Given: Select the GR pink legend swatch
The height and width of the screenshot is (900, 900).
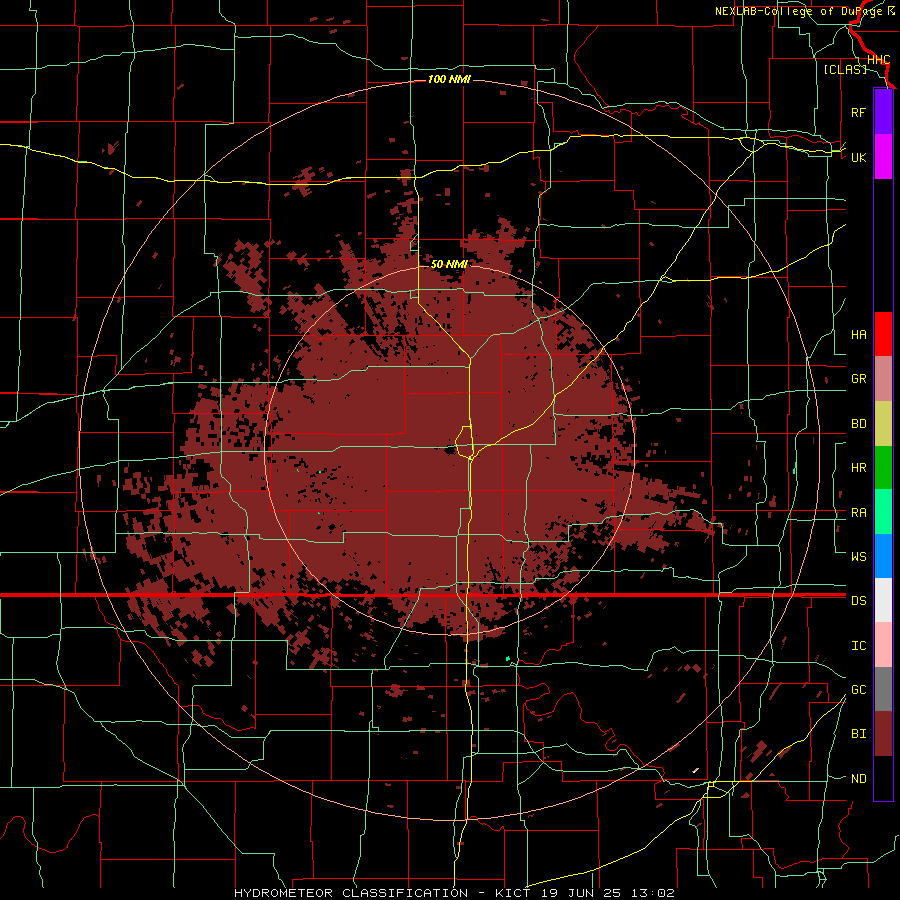Looking at the screenshot, I should pyautogui.click(x=883, y=379).
